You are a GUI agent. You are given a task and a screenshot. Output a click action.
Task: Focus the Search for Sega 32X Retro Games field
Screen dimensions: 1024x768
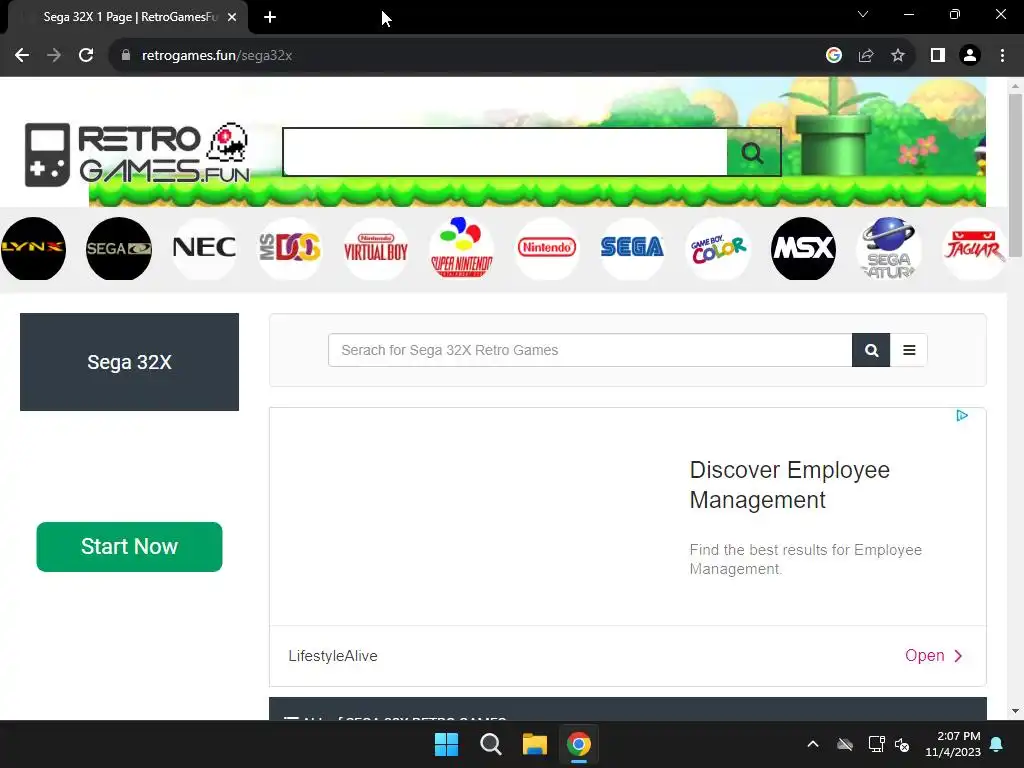[x=590, y=350]
